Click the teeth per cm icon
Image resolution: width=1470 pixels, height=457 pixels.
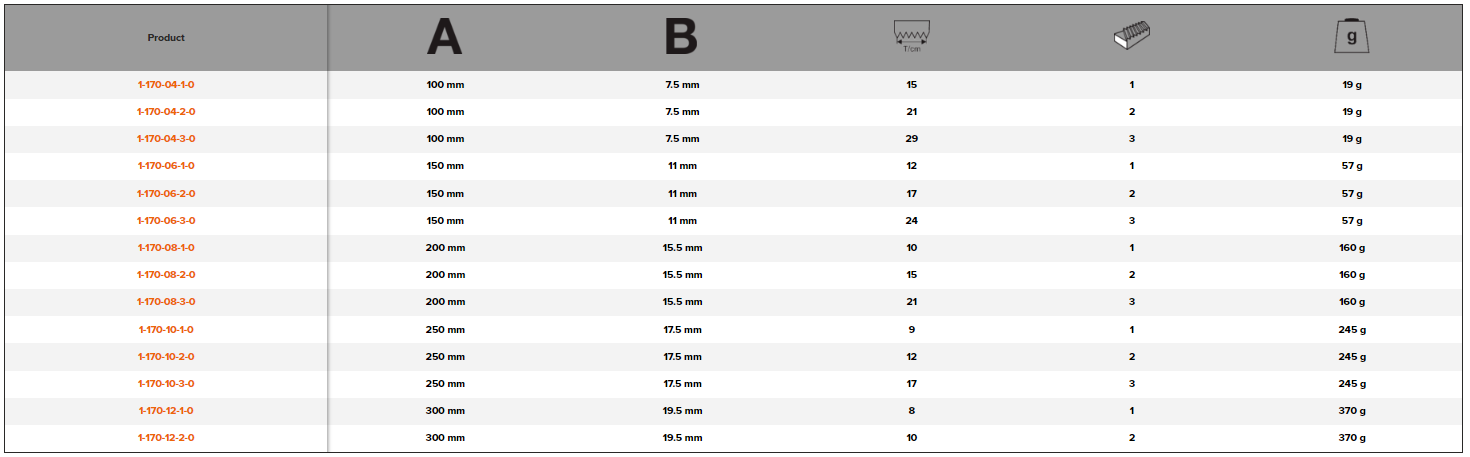(911, 37)
